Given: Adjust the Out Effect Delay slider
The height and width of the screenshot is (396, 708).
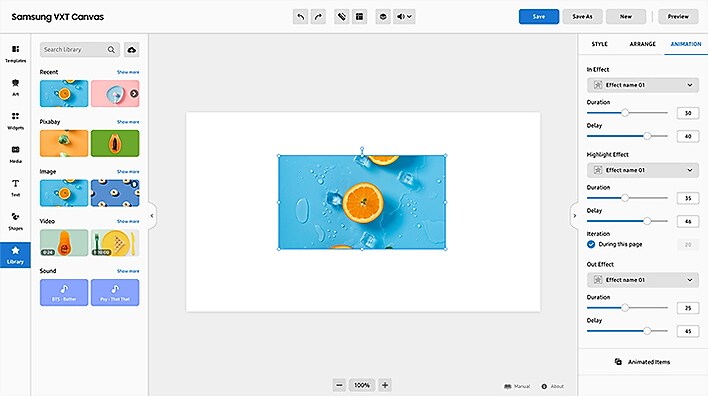Looking at the screenshot, I should 647,331.
